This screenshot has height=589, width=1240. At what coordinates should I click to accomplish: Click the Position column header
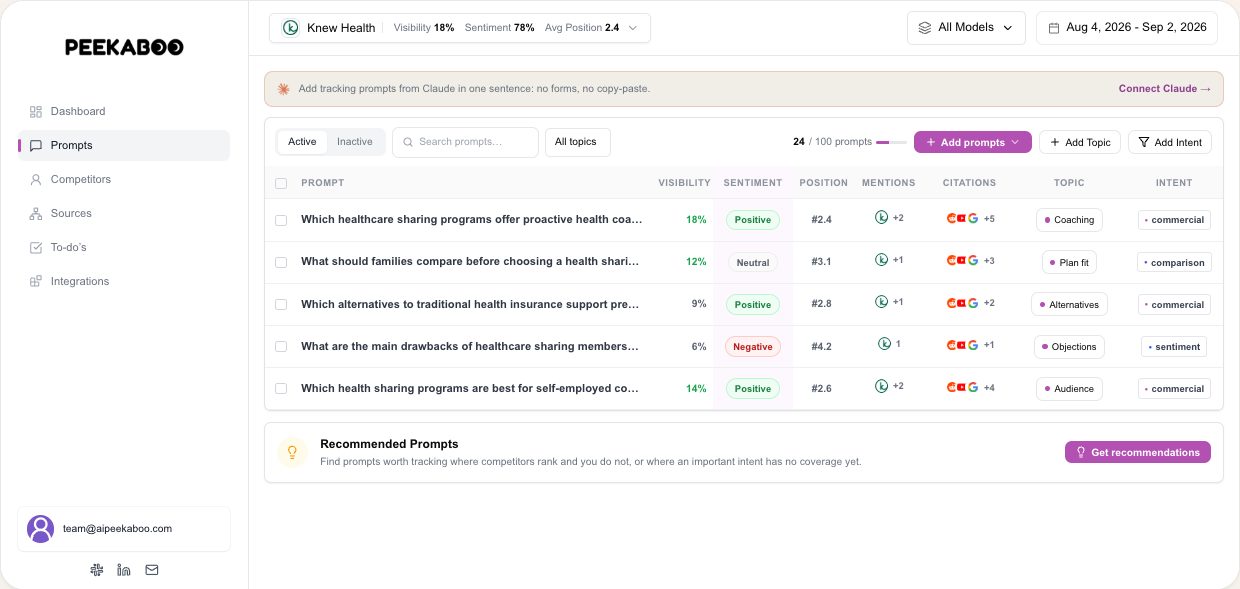pos(823,183)
